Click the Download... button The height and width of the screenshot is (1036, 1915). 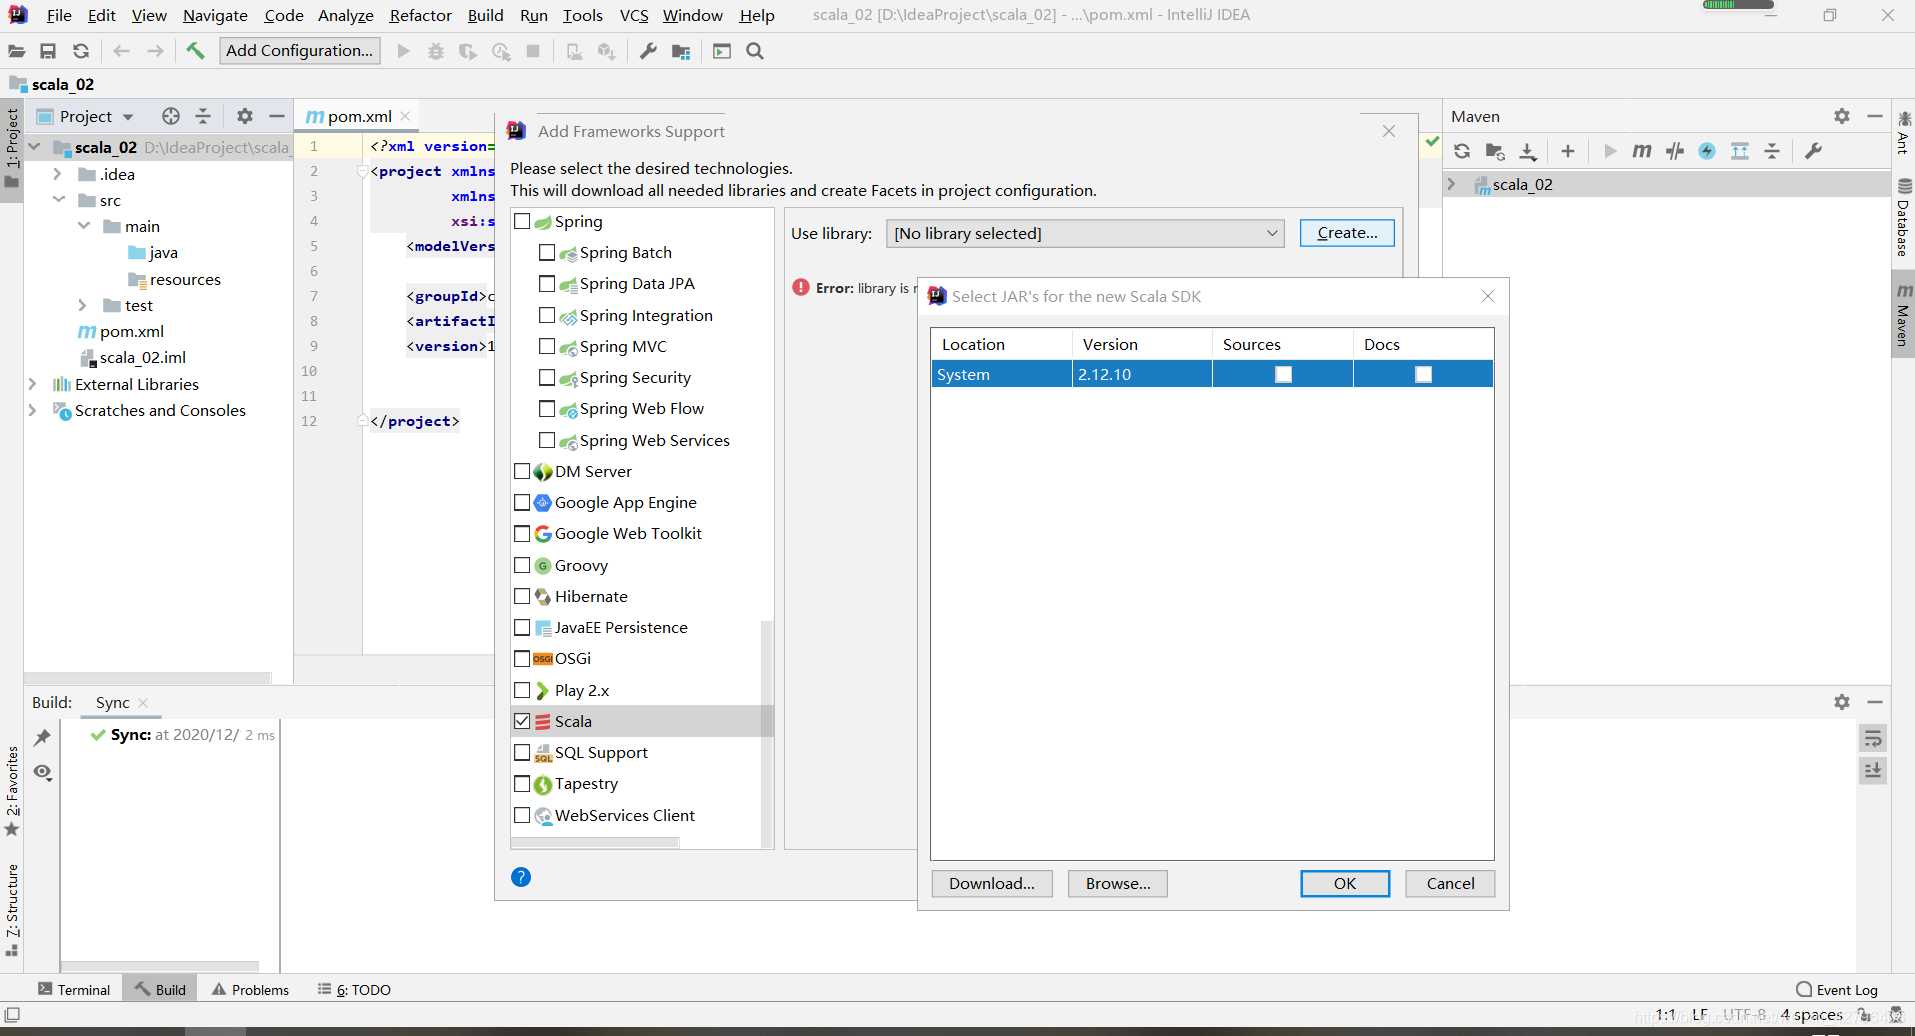pos(992,883)
